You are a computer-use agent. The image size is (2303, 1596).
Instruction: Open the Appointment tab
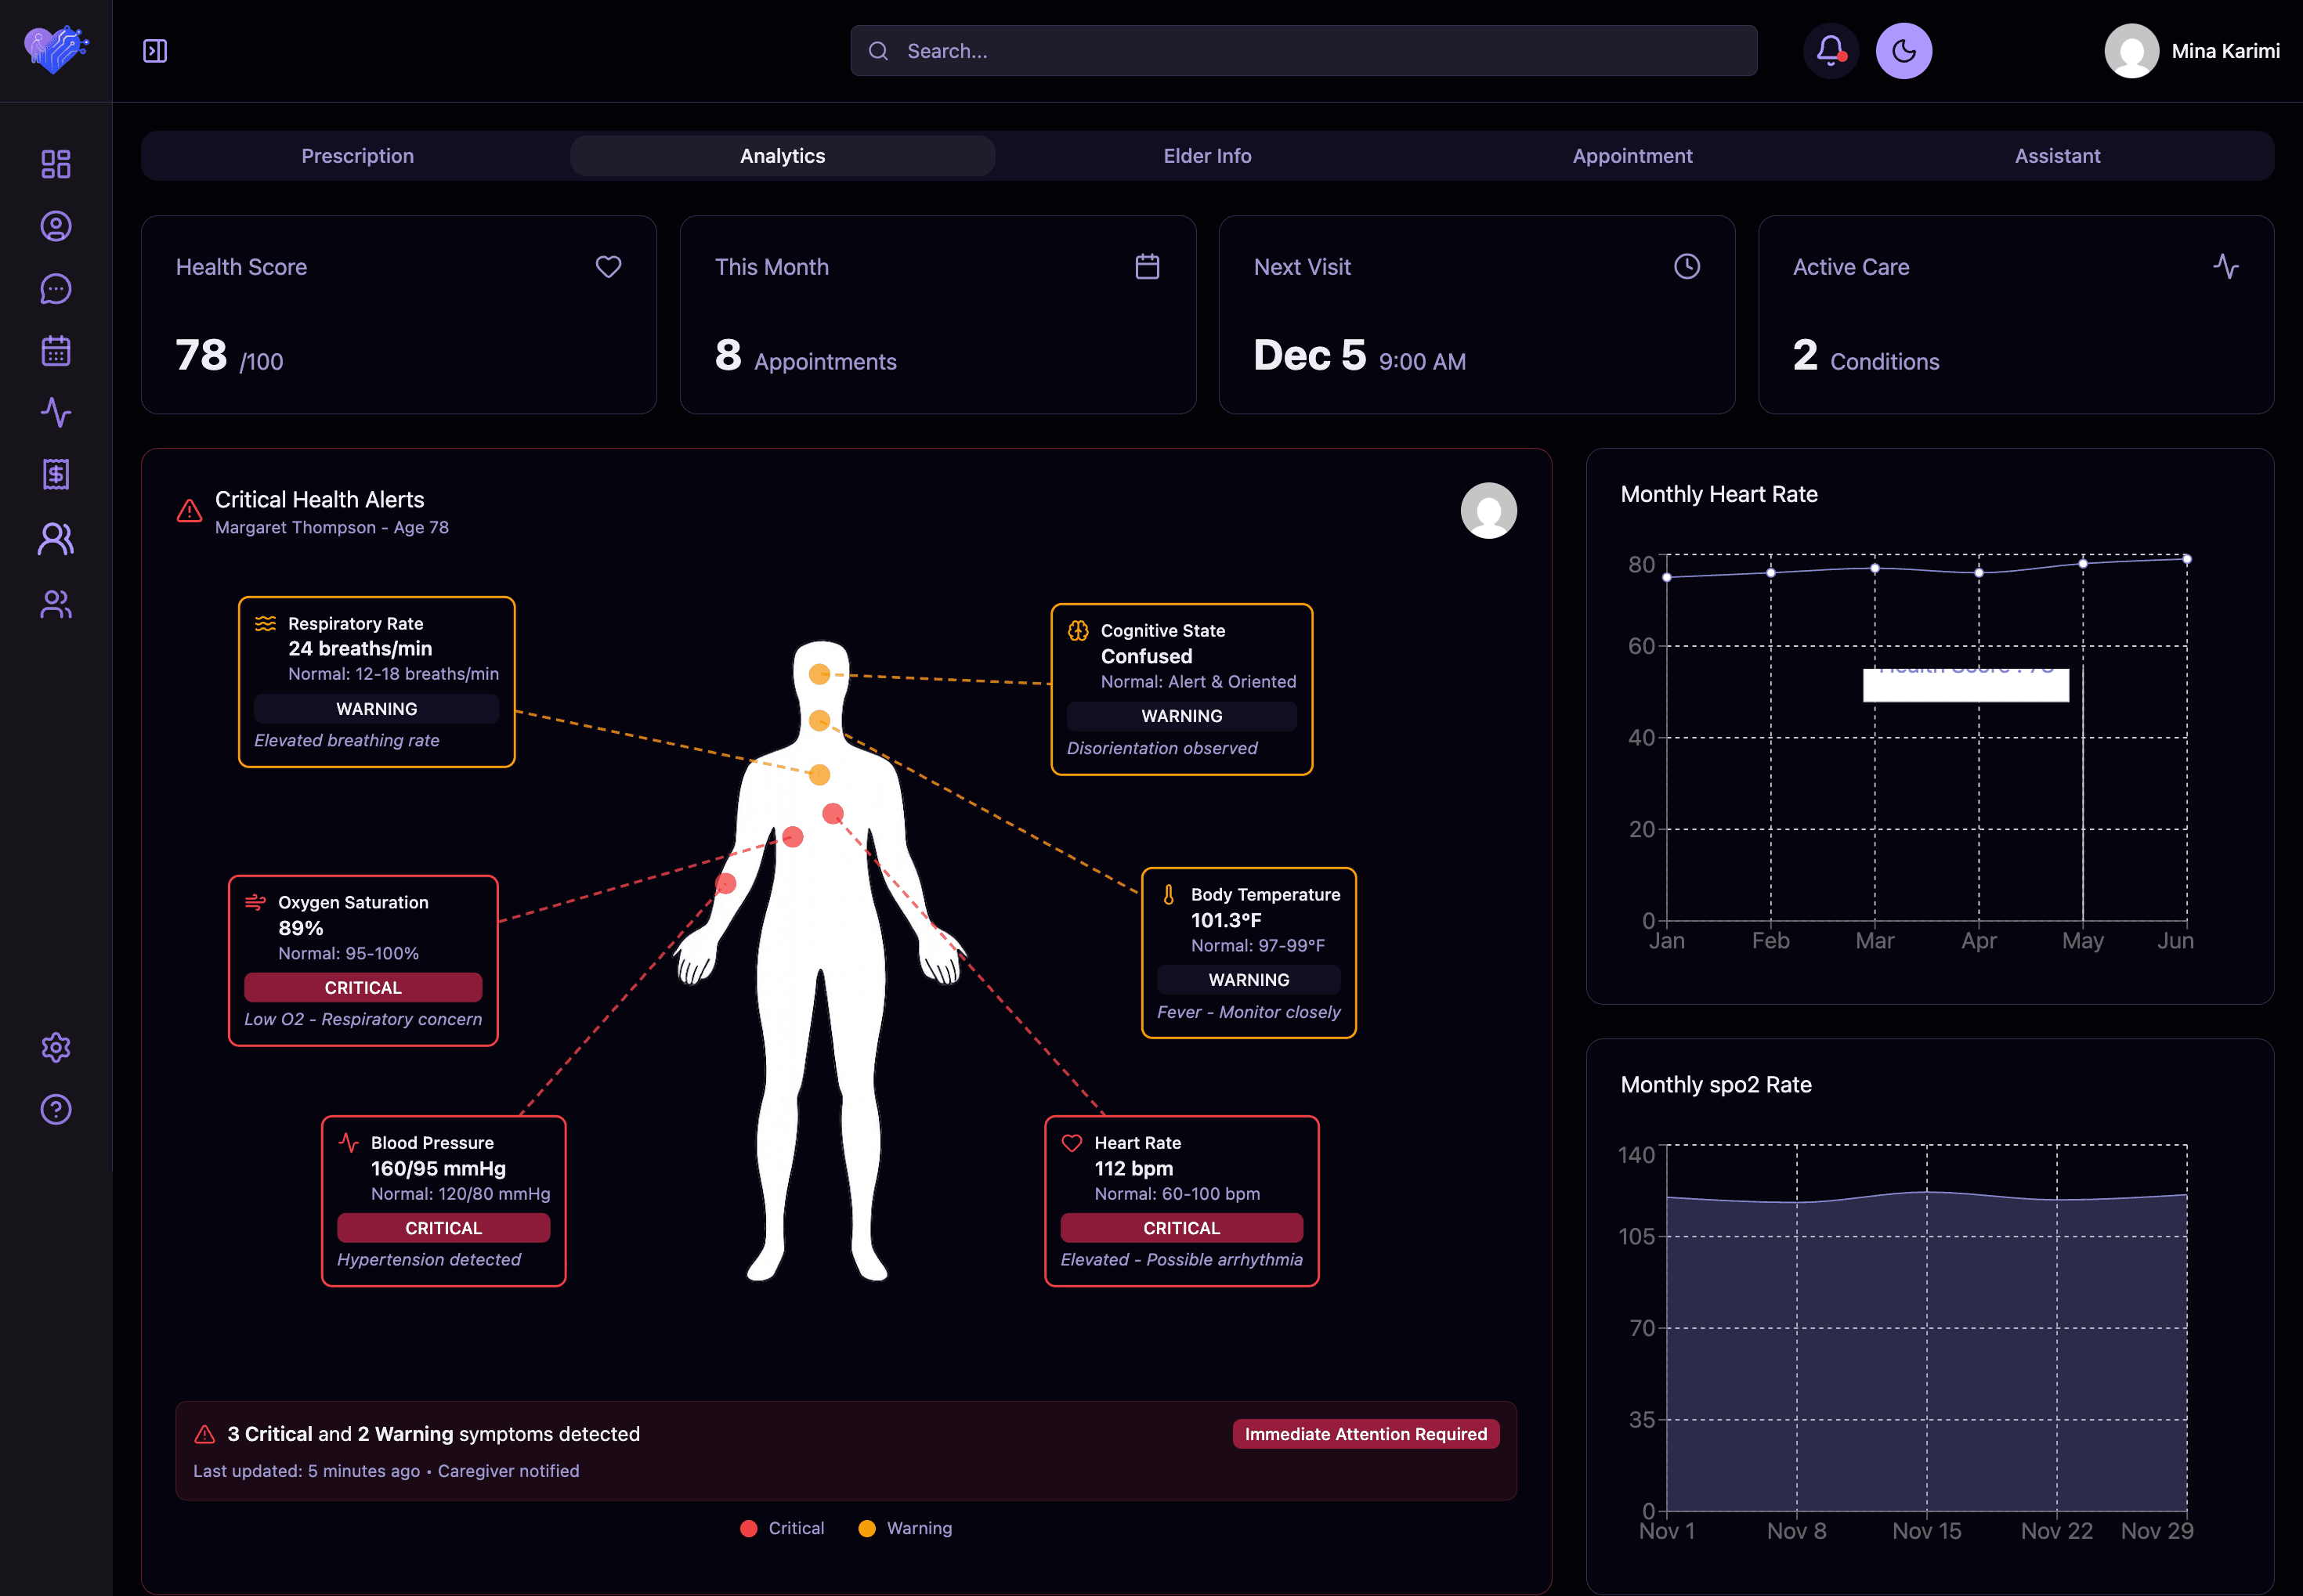1633,156
